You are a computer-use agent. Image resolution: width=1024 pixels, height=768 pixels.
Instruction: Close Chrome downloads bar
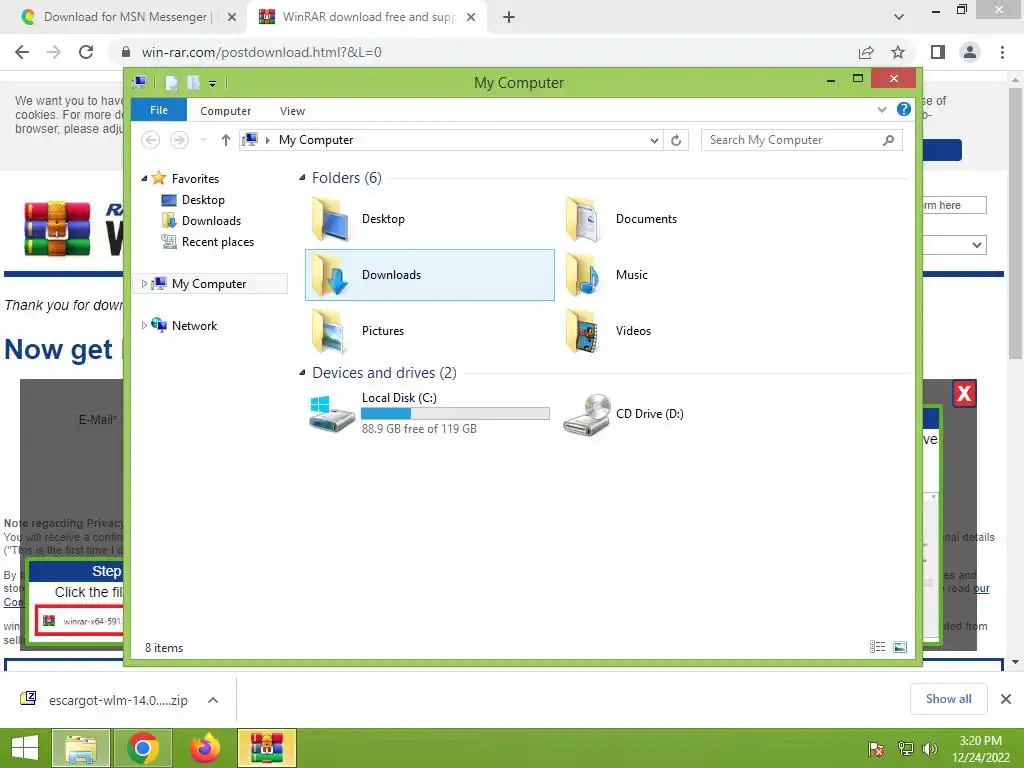(1006, 699)
